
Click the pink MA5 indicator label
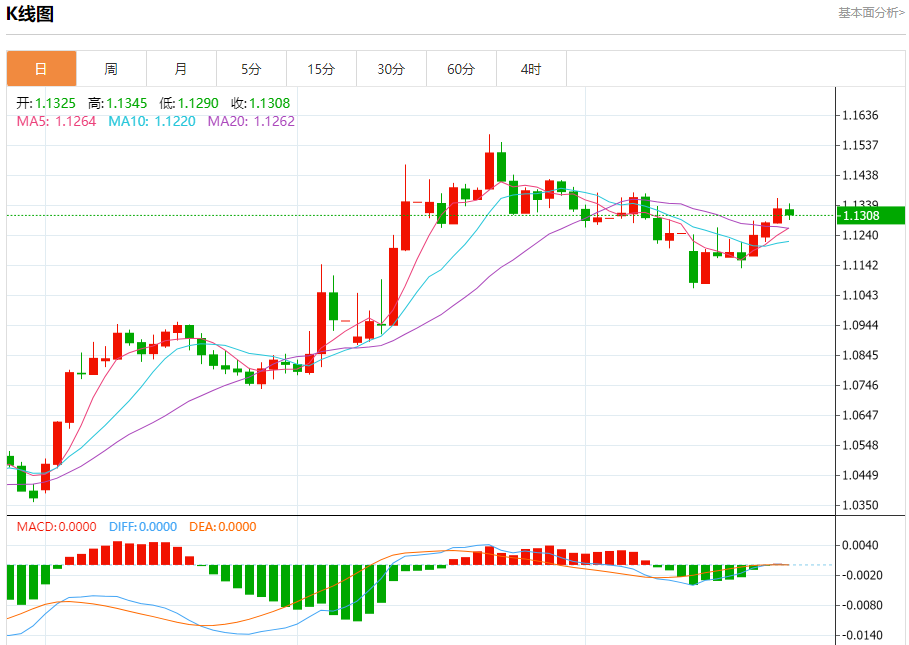pyautogui.click(x=56, y=121)
